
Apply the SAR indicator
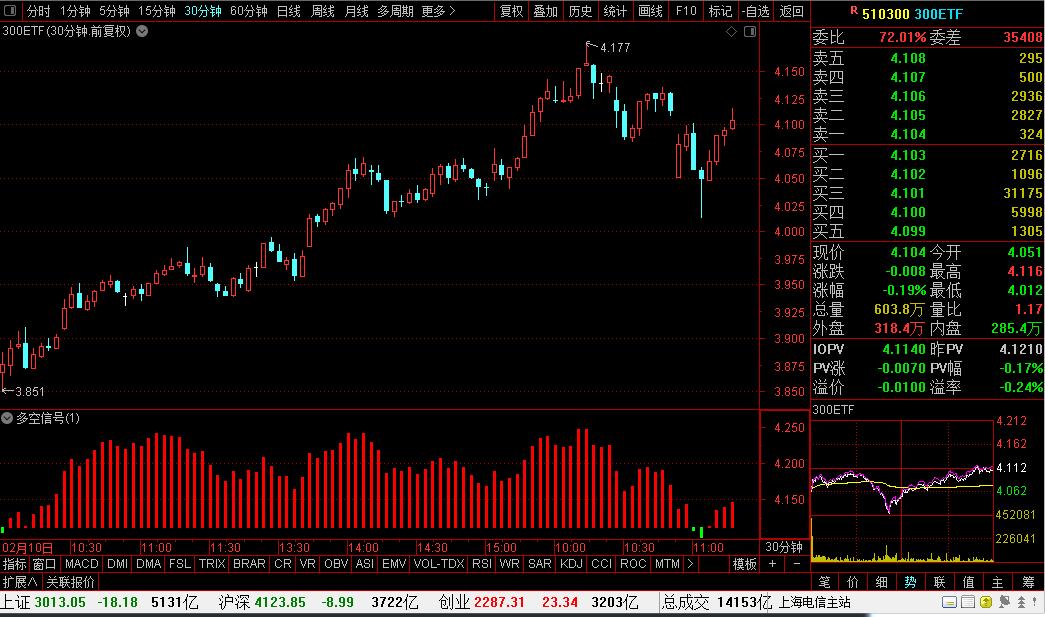540,564
